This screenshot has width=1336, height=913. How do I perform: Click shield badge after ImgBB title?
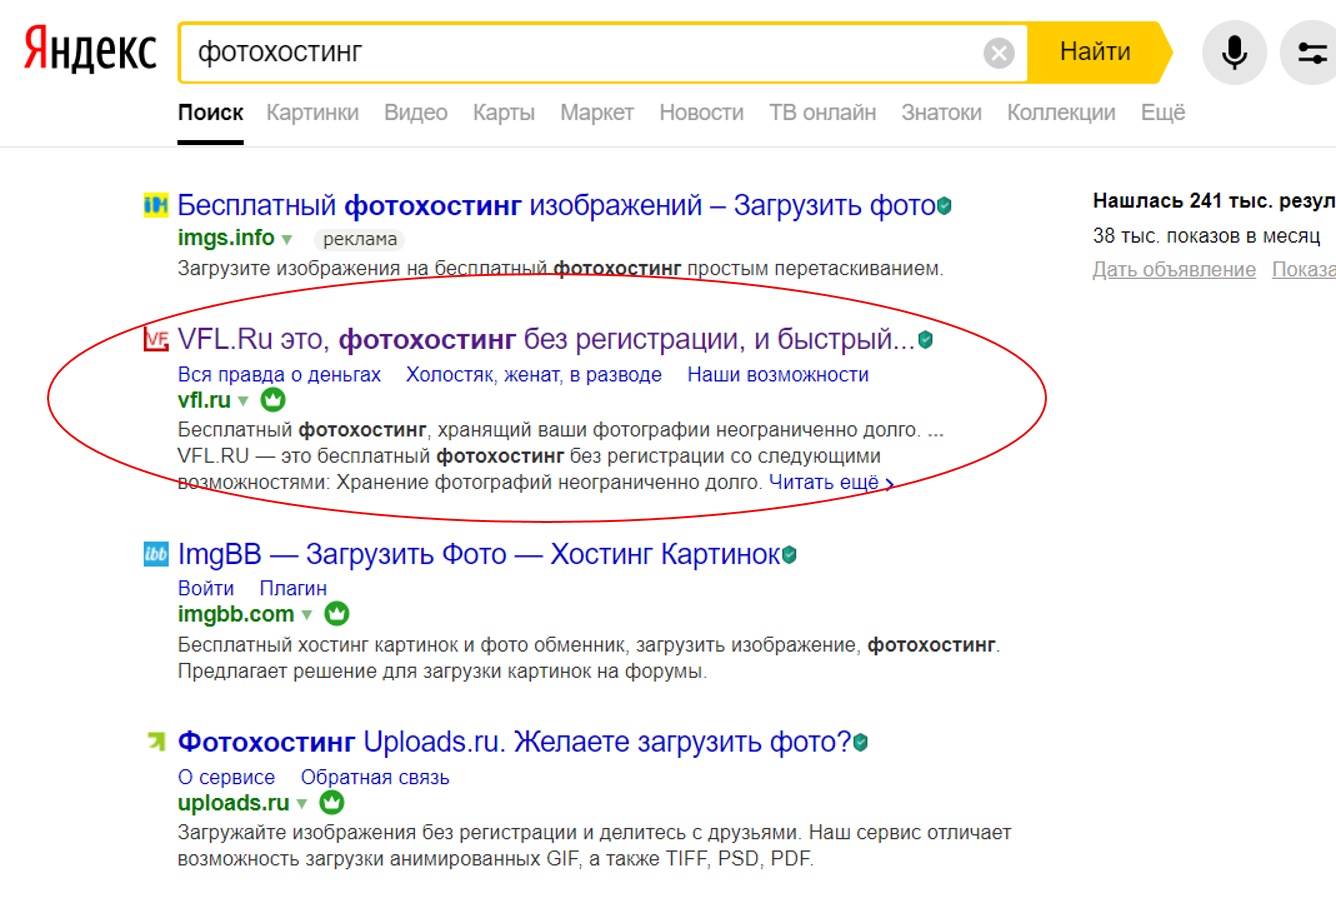(789, 555)
